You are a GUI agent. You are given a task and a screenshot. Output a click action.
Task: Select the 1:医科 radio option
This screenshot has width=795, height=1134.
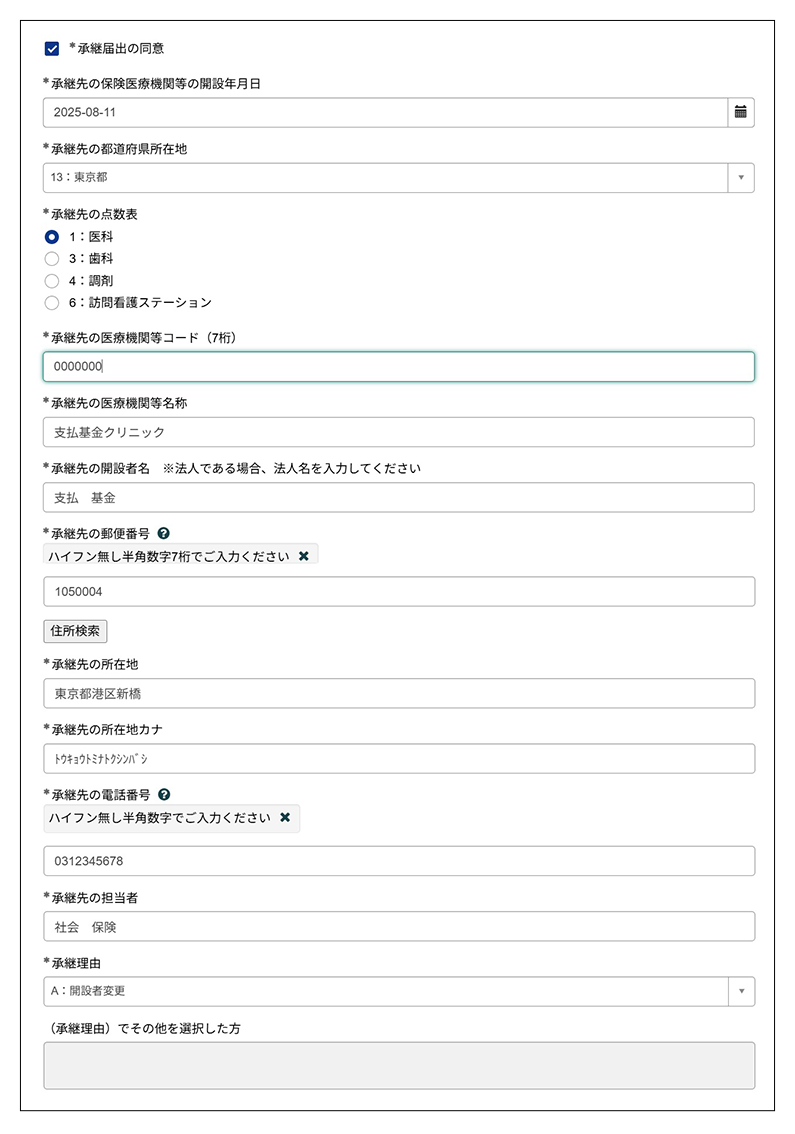tap(52, 237)
